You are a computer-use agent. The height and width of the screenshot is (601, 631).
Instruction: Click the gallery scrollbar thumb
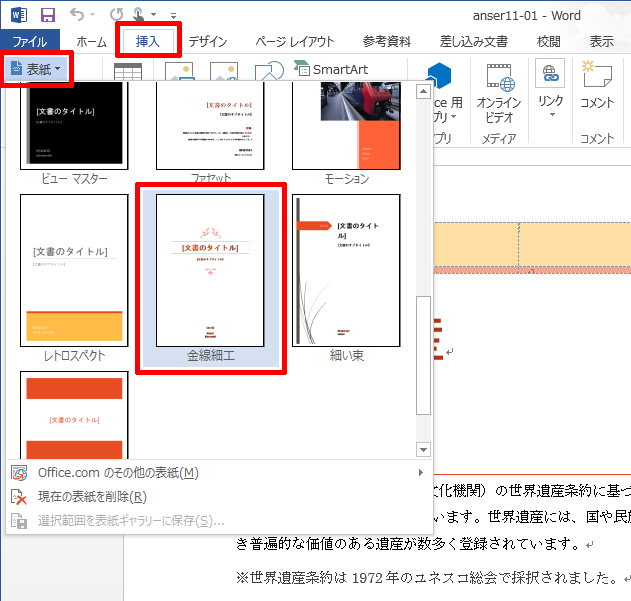click(x=423, y=355)
